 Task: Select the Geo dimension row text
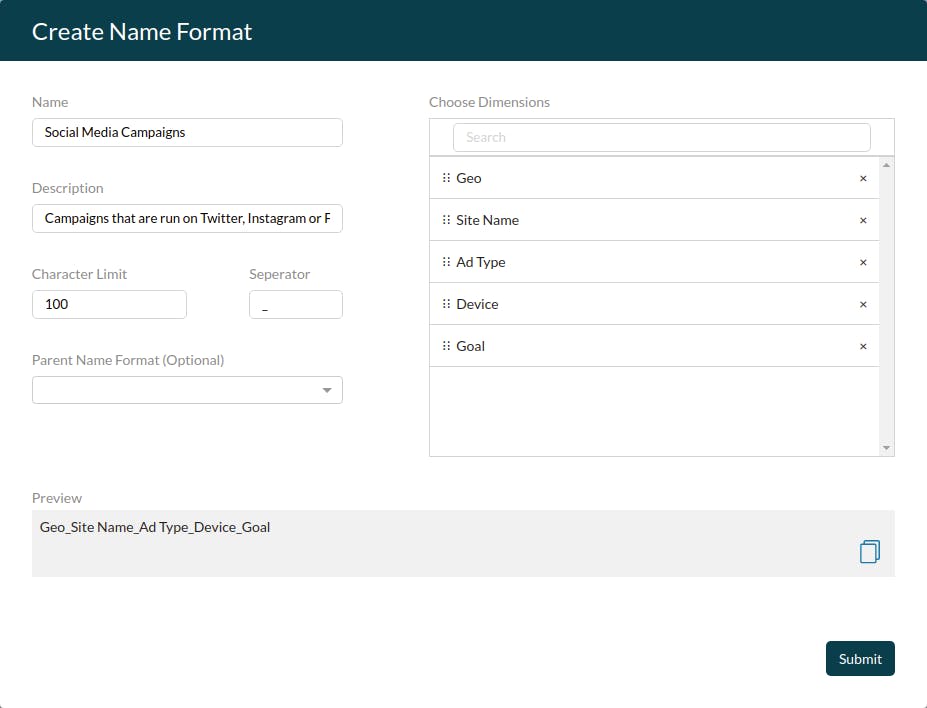pyautogui.click(x=469, y=178)
